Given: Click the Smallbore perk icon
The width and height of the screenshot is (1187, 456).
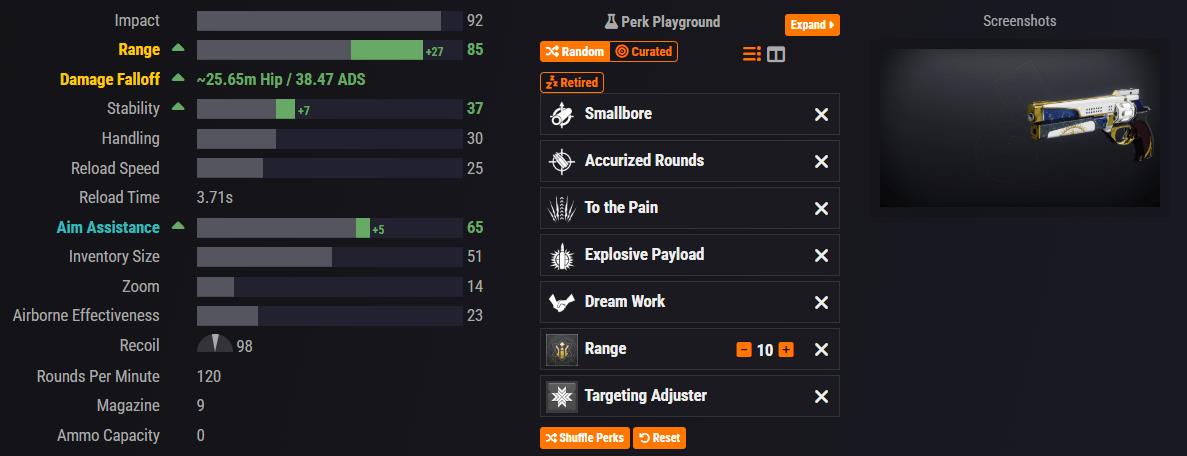Looking at the screenshot, I should pos(562,114).
